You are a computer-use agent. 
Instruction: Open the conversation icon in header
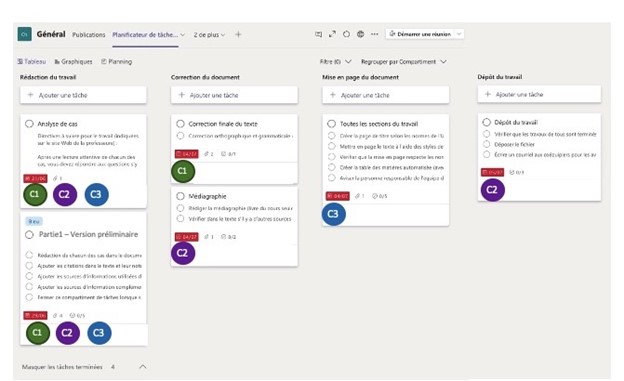[318, 34]
